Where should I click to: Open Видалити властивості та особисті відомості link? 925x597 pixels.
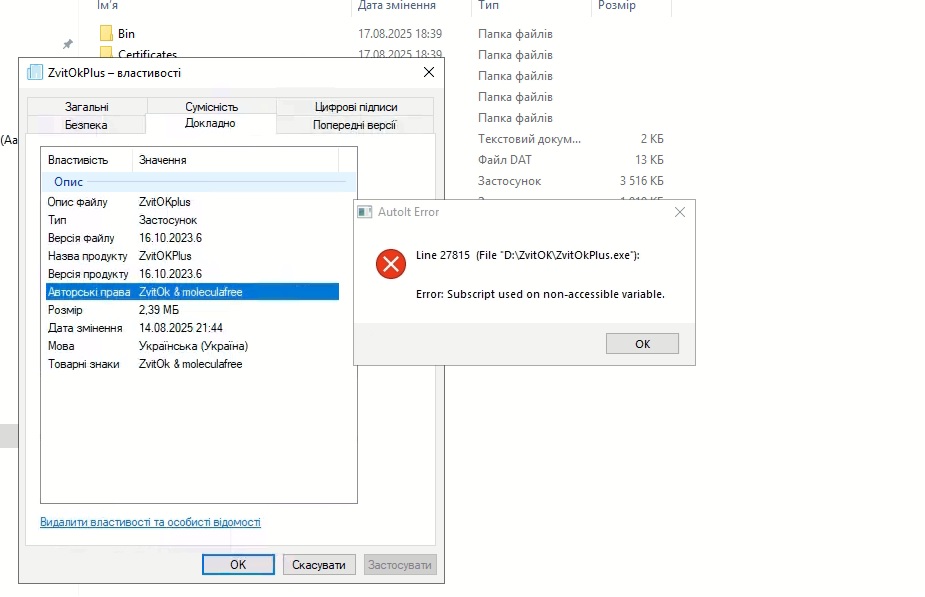[x=150, y=522]
